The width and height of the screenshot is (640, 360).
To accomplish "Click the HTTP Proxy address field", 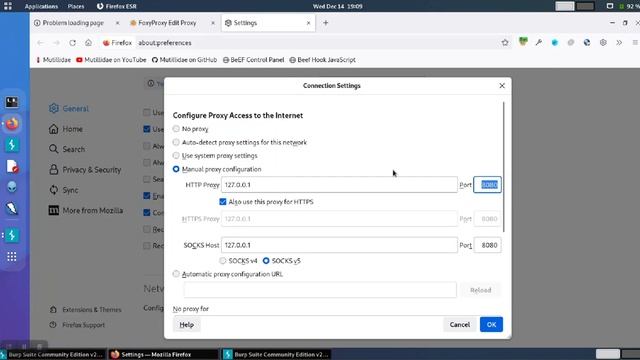I will (x=339, y=185).
